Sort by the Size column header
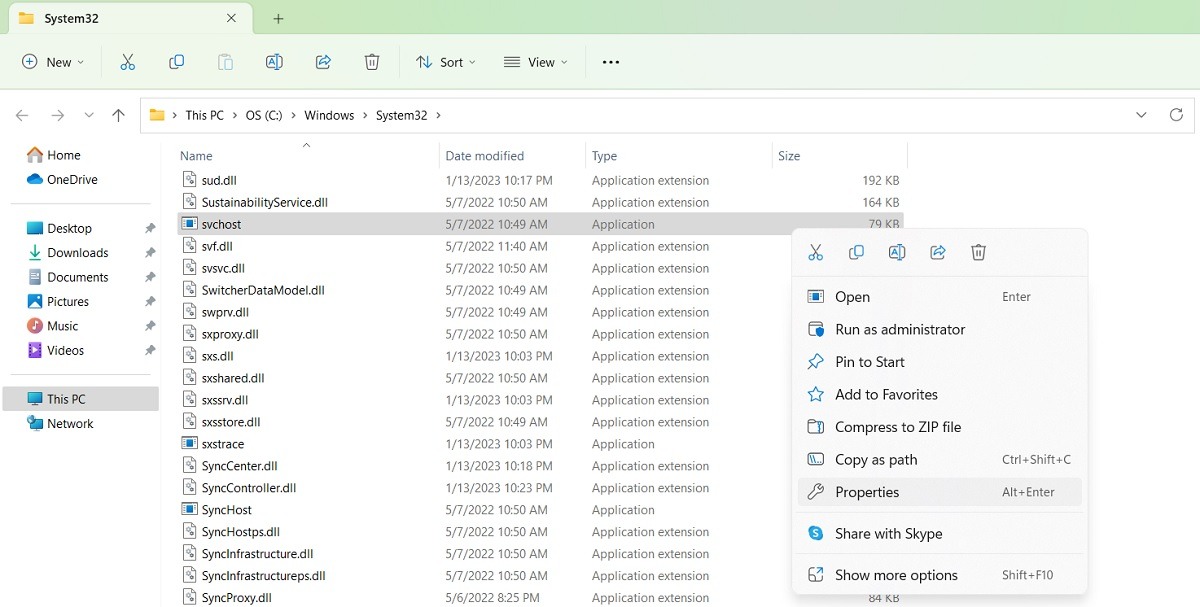This screenshot has height=607, width=1200. click(x=789, y=156)
